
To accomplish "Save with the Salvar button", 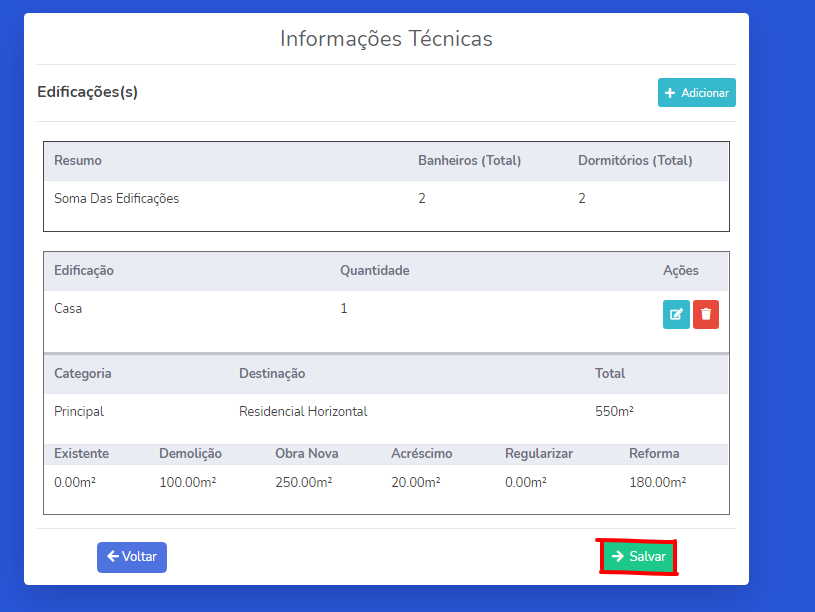I will [x=638, y=557].
